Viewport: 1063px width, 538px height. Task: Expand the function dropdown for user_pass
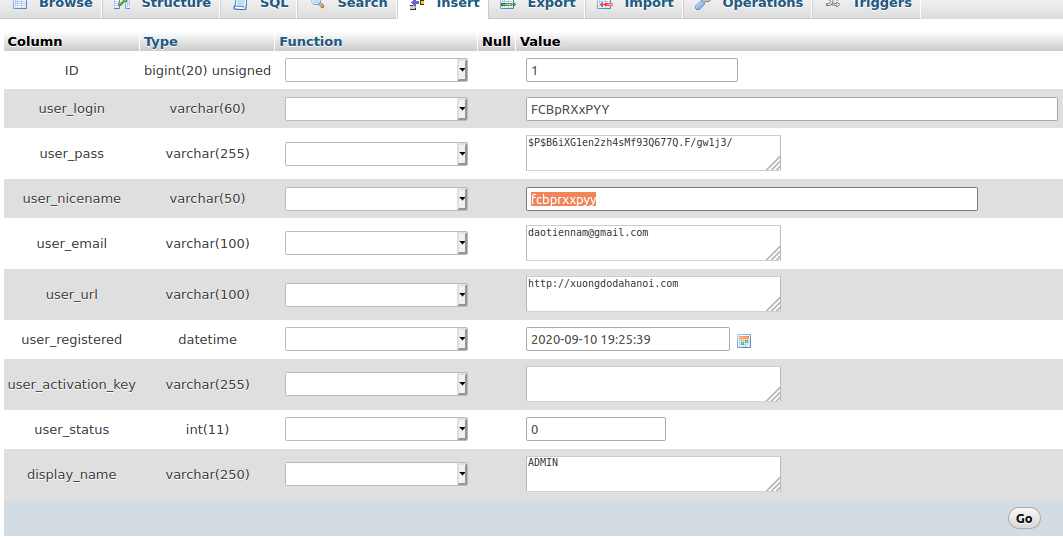(x=376, y=154)
